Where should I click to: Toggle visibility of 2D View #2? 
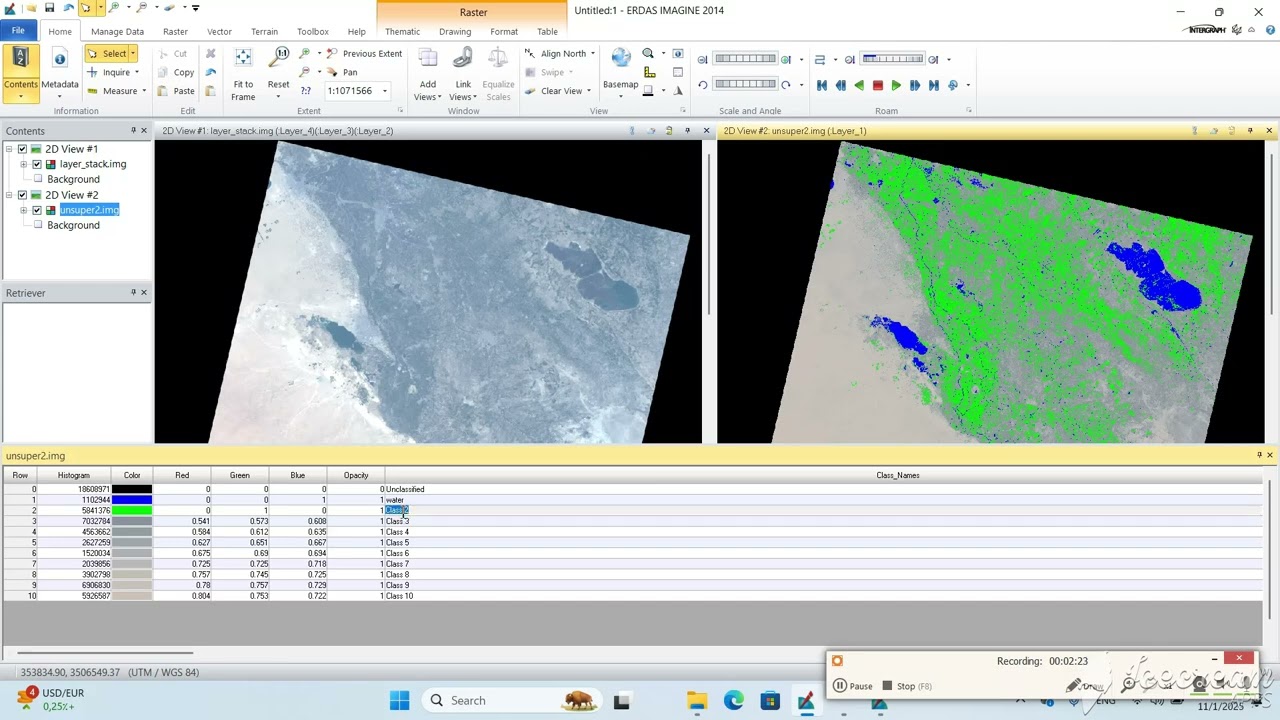point(22,195)
